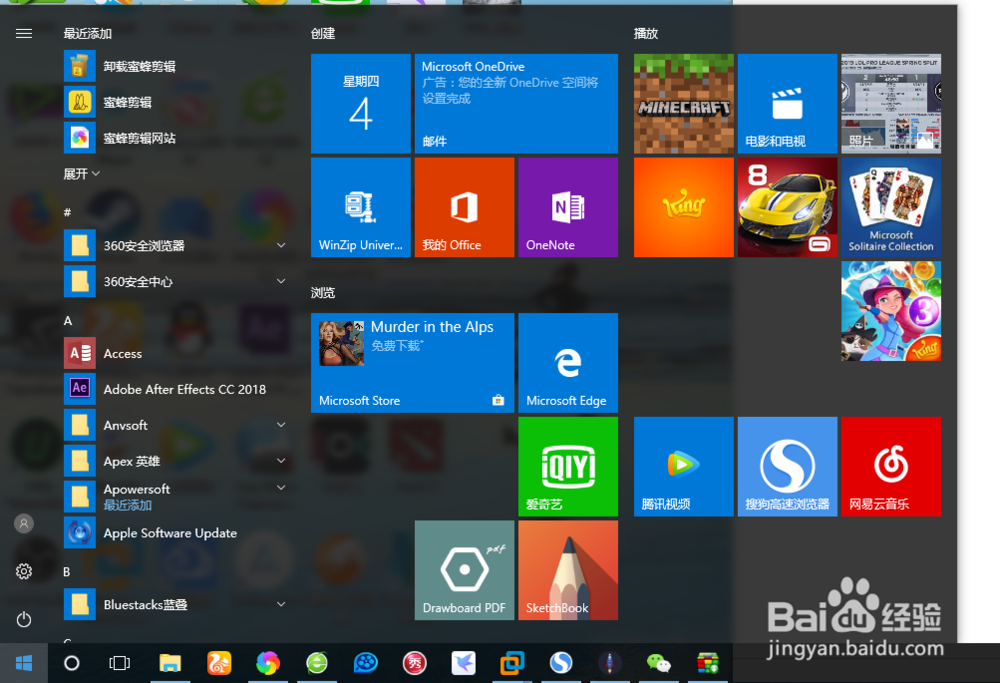Open the Microsoft Store Murder in the Alps tile

[413, 363]
